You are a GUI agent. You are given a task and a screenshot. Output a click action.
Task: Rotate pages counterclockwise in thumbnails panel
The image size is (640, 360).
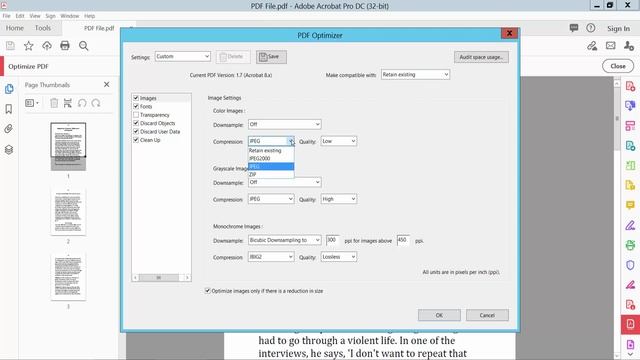[82, 103]
